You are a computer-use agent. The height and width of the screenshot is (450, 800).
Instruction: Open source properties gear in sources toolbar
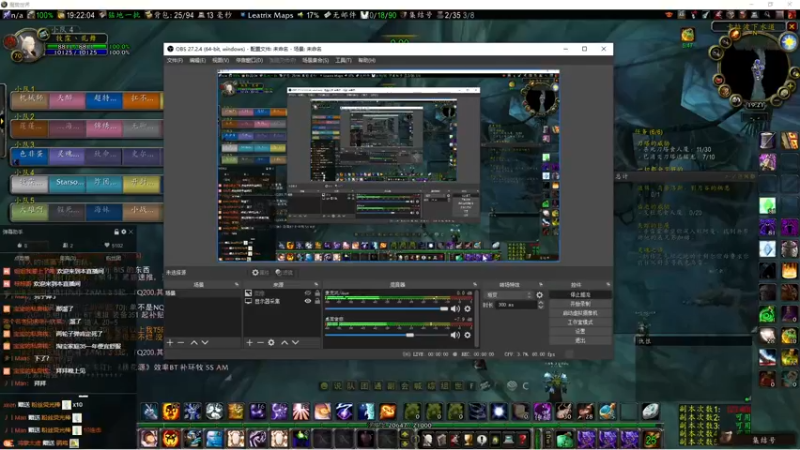[x=271, y=342]
